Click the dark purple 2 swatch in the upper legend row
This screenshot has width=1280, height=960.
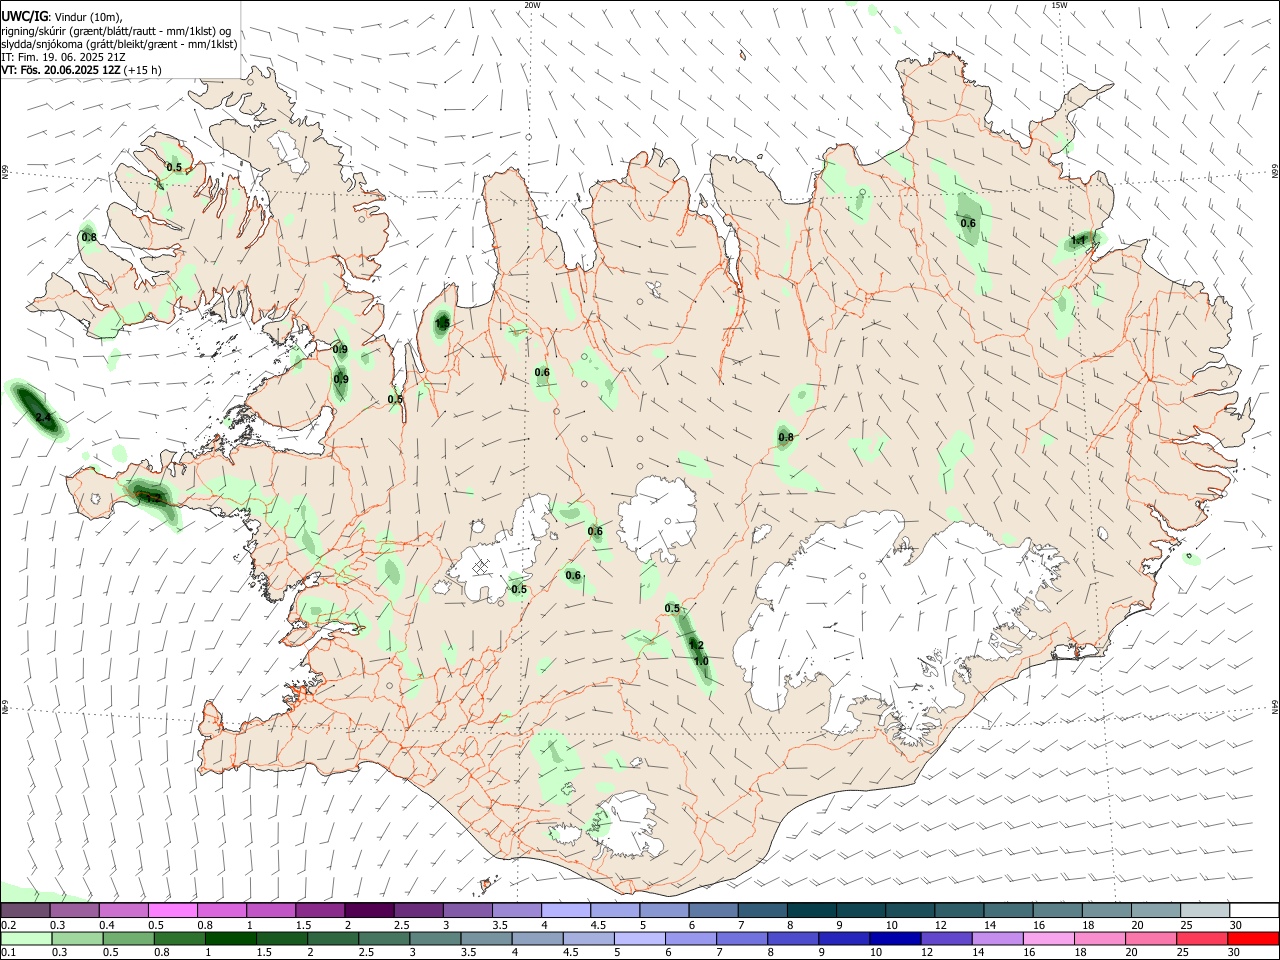[x=368, y=910]
